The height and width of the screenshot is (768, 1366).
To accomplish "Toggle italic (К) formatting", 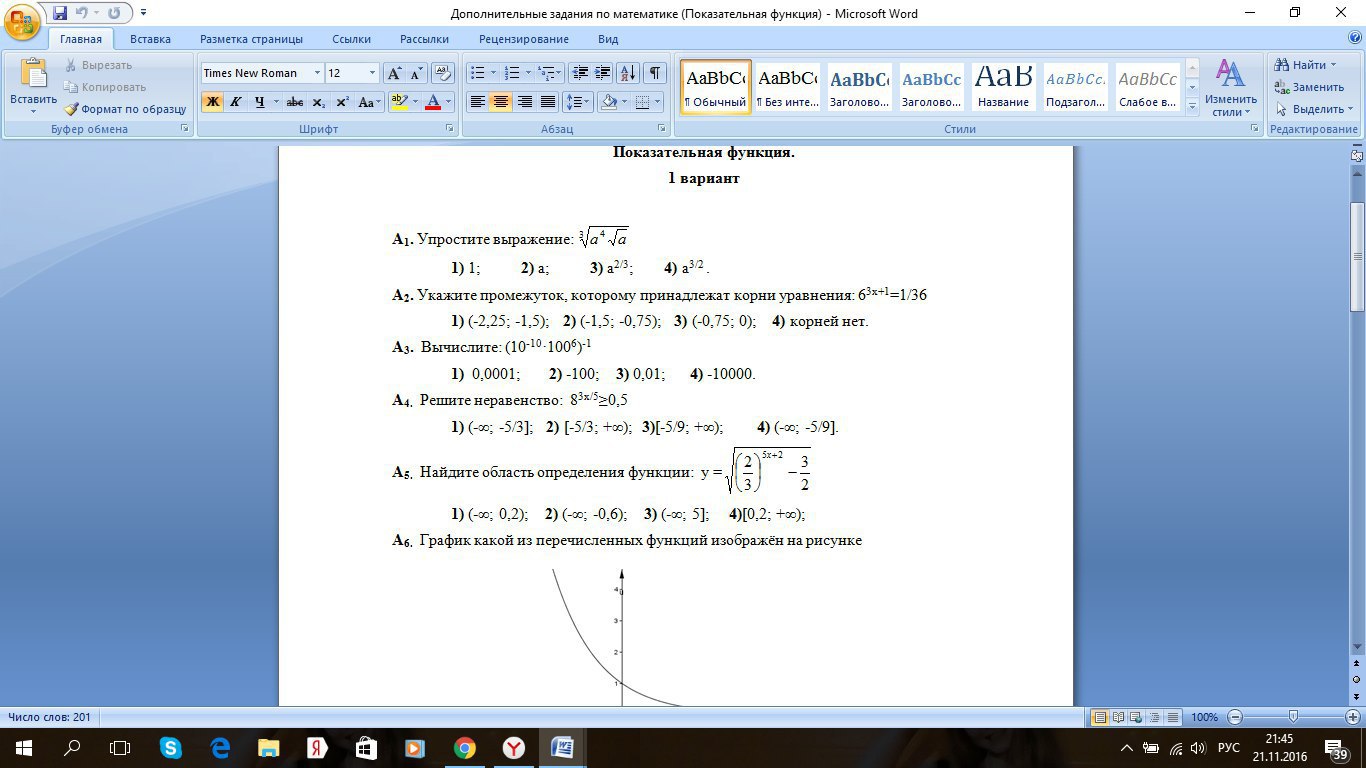I will pos(236,102).
